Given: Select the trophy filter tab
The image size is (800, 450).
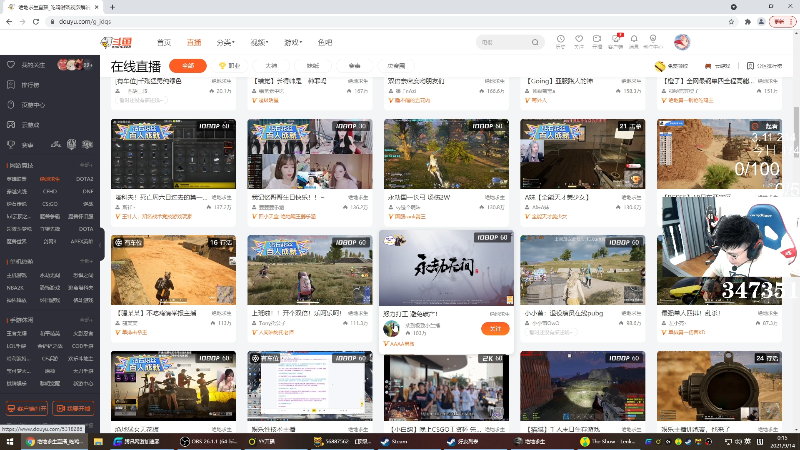Looking at the screenshot, I should click(230, 66).
